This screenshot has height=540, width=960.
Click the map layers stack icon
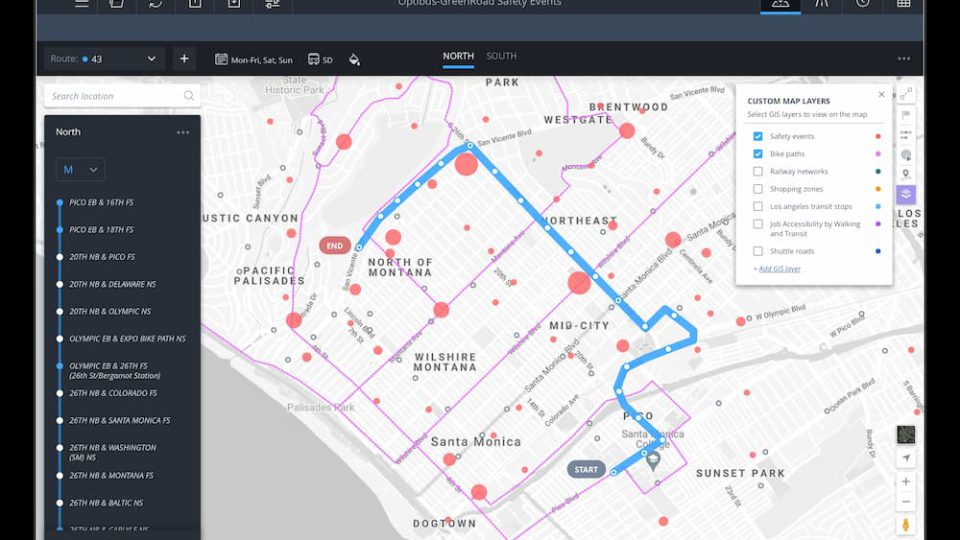click(x=905, y=194)
